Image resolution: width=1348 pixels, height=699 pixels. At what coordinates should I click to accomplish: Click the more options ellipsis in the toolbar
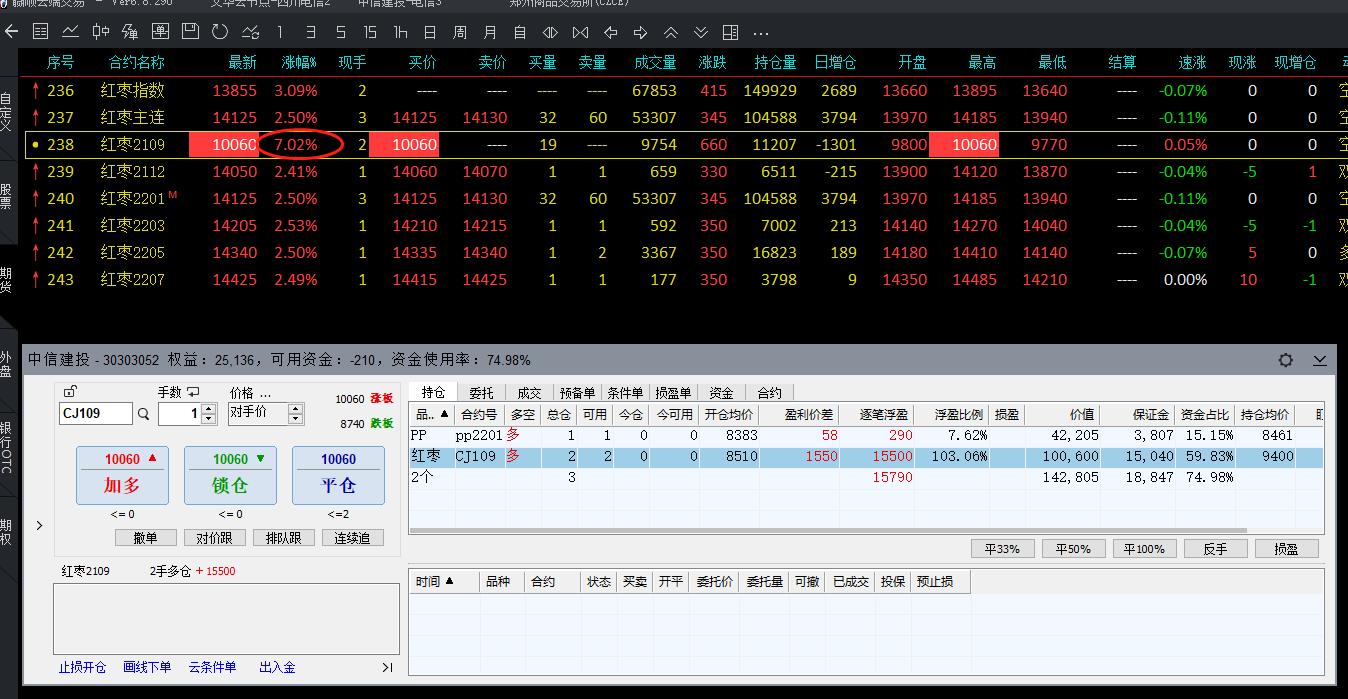[761, 32]
